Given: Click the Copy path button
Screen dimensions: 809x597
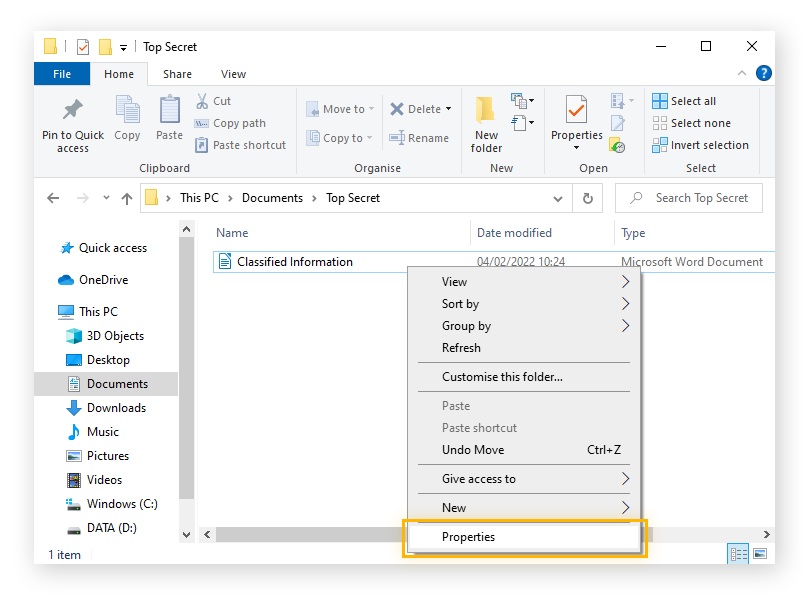Looking at the screenshot, I should [230, 123].
